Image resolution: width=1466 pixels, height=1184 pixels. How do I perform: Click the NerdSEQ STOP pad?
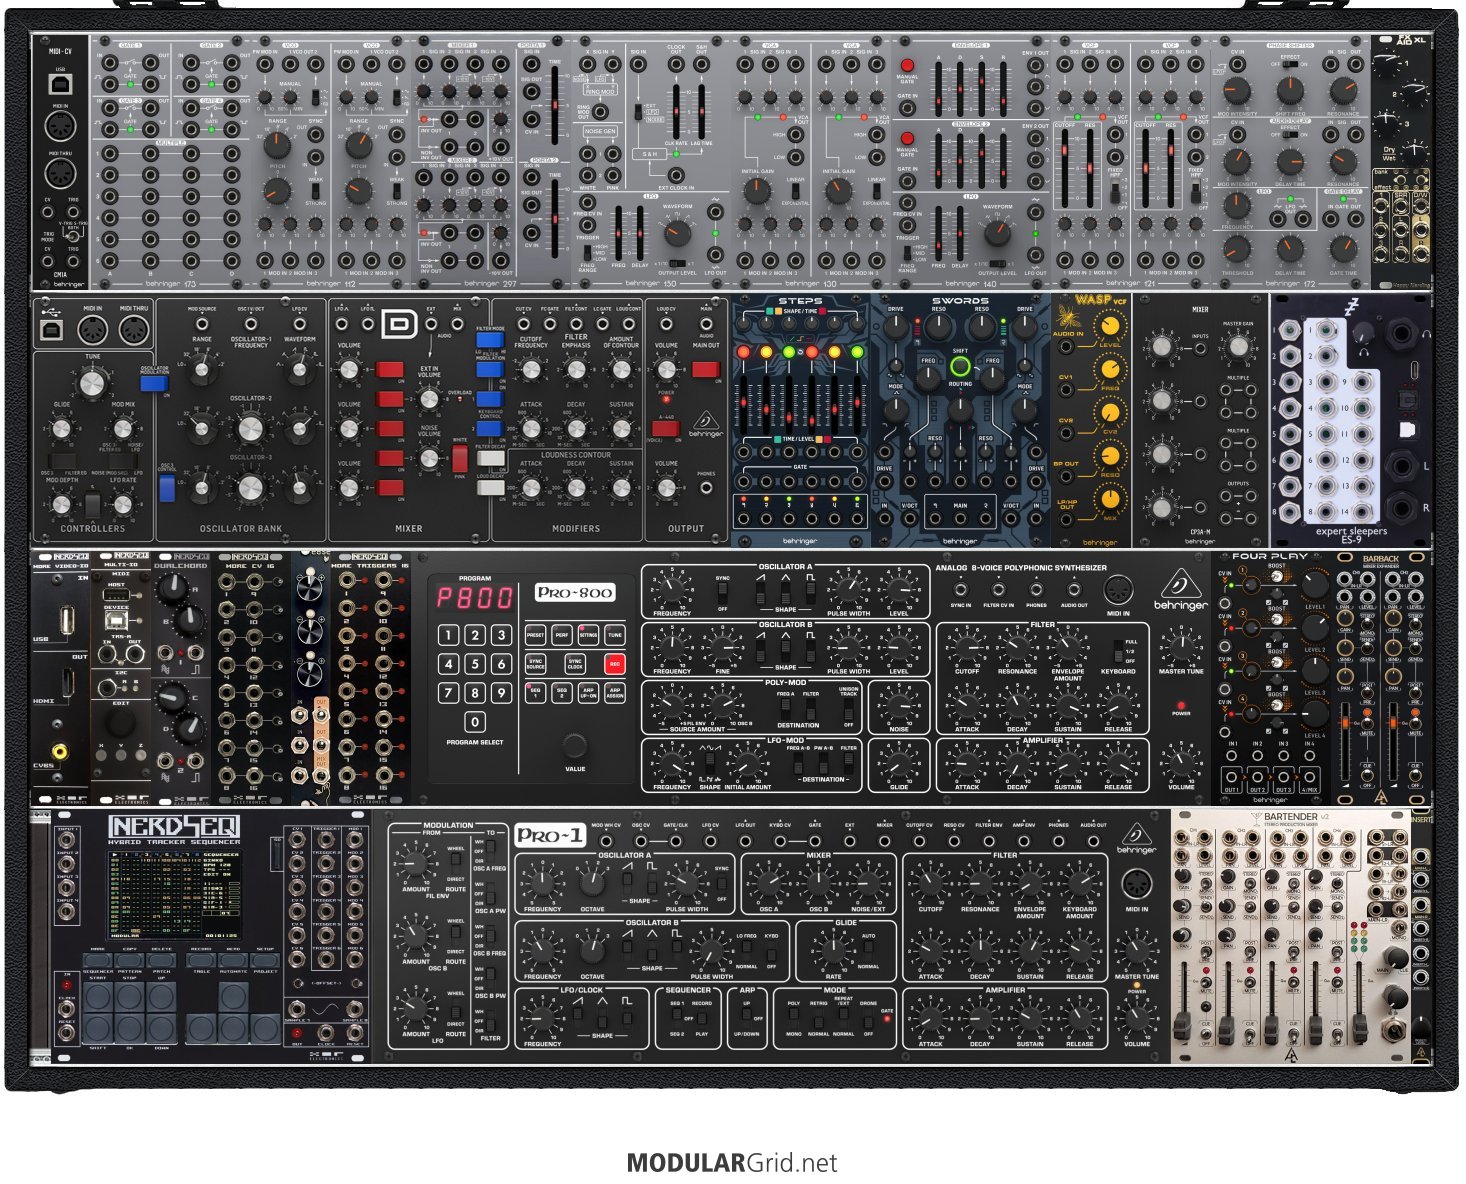(x=129, y=997)
